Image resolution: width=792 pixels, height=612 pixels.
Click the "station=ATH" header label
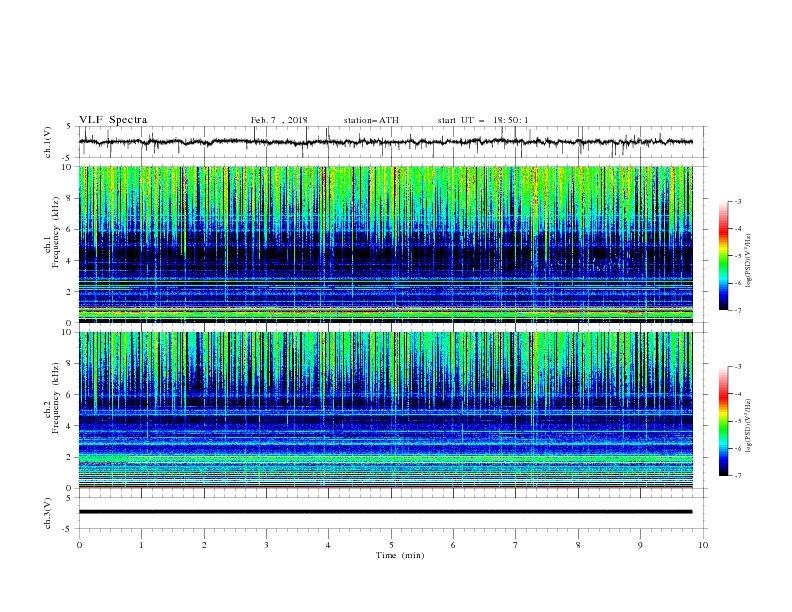(371, 120)
